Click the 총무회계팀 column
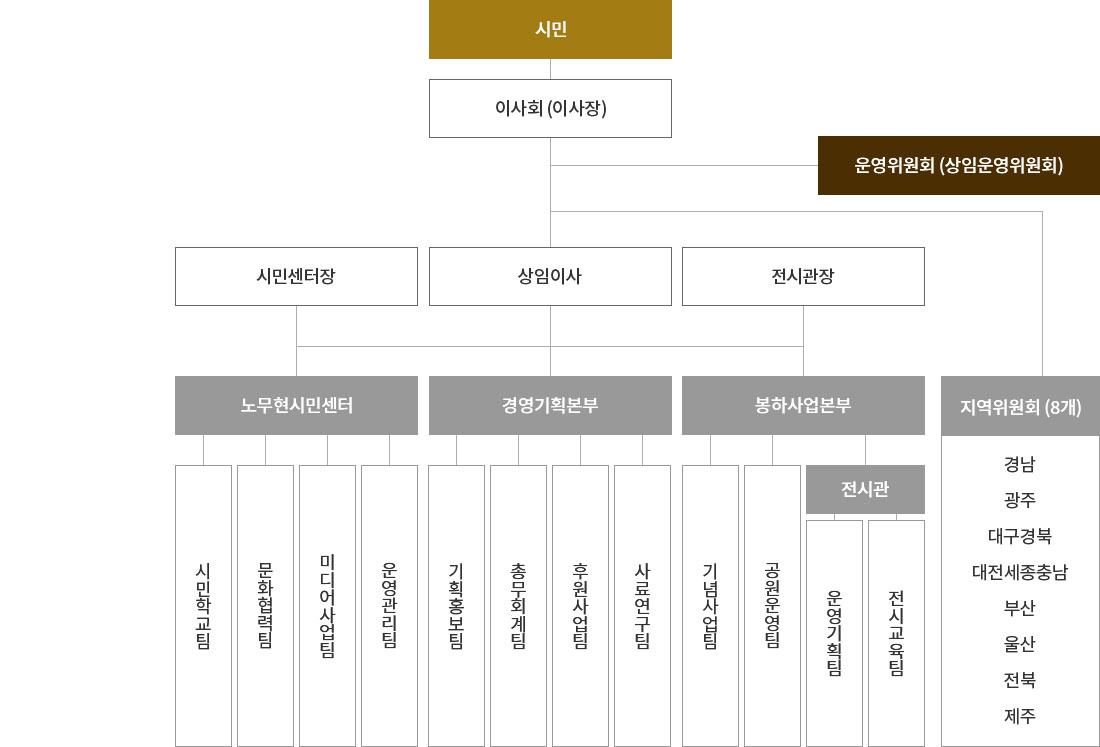This screenshot has height=747, width=1100. [518, 605]
